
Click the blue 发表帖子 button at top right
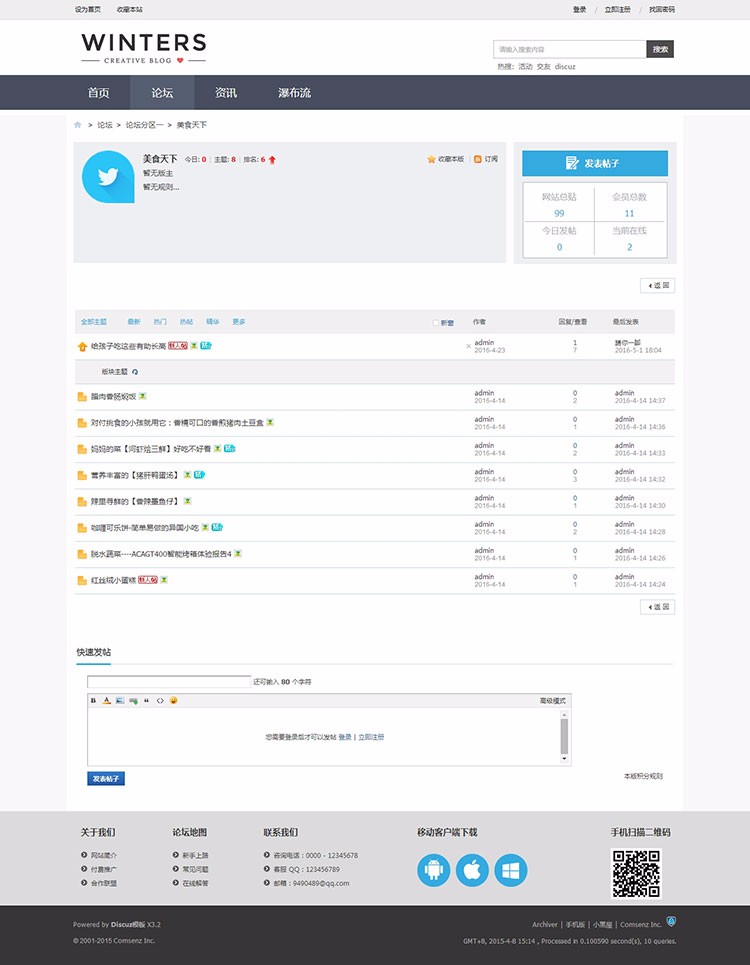point(595,163)
